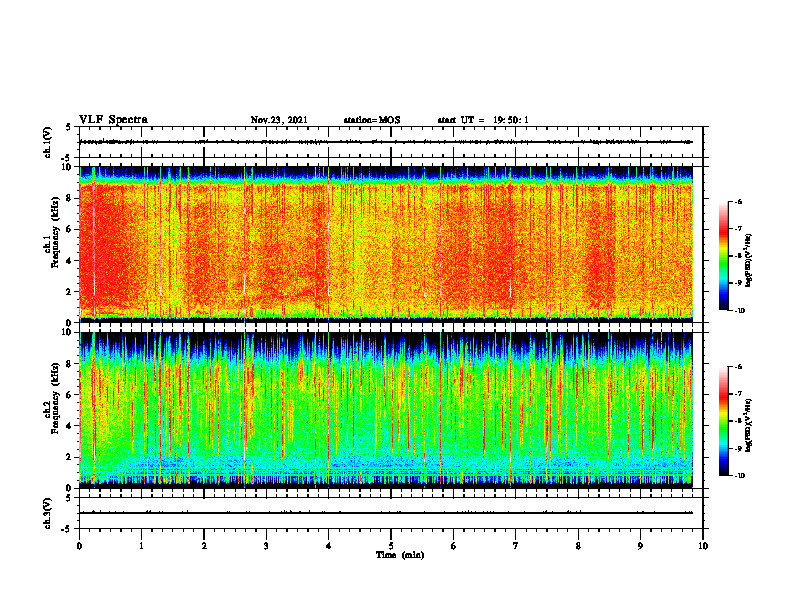Select the "start UT = 19:50: 1" text
Screen dimensions: 792x612
coord(483,120)
